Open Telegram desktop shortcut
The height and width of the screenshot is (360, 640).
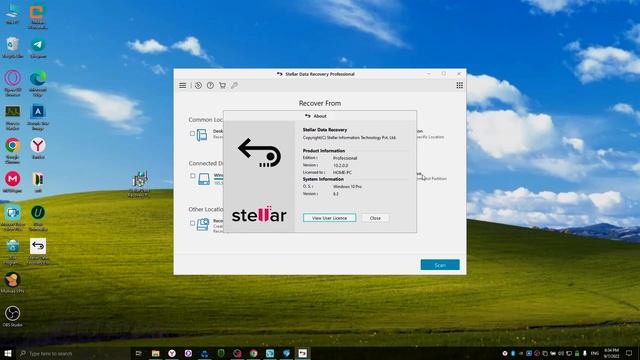(x=38, y=47)
